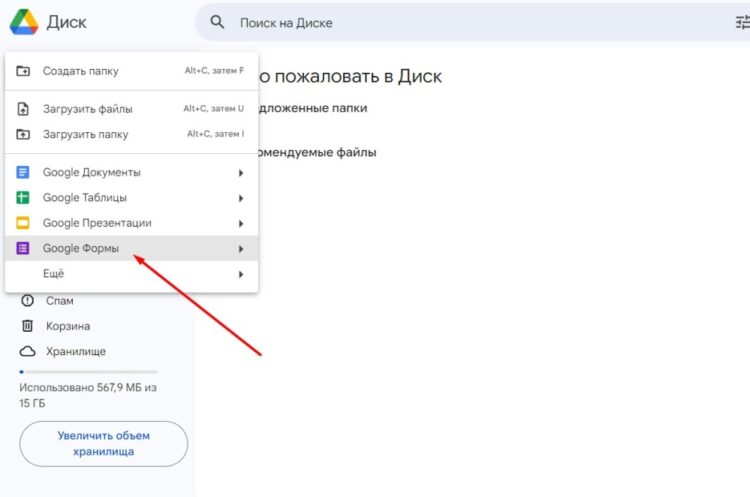Viewport: 750px width, 497px height.
Task: Expand Google Формы submenu arrow
Action: point(241,249)
